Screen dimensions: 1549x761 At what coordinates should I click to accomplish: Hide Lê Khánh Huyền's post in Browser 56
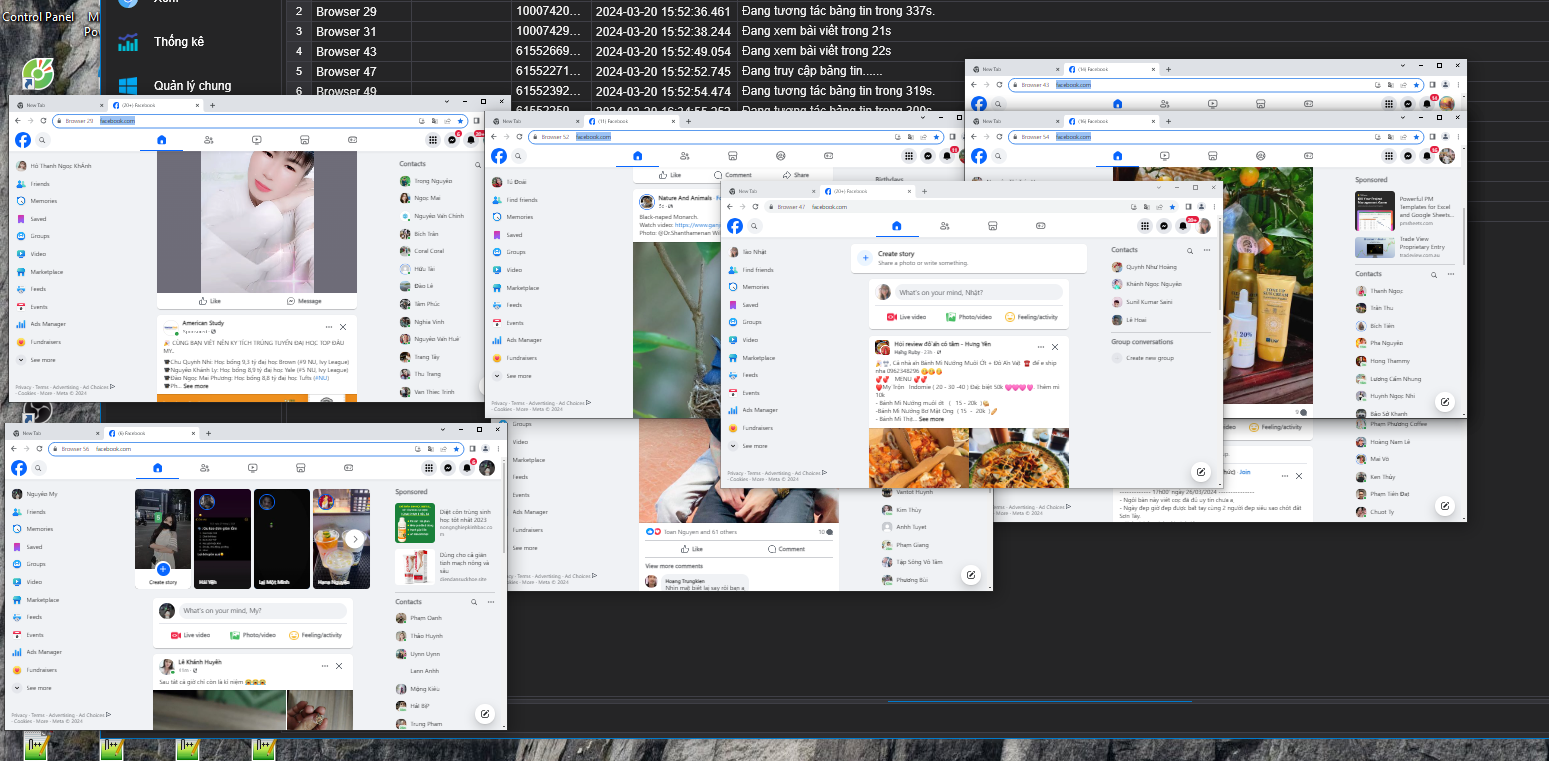point(339,666)
